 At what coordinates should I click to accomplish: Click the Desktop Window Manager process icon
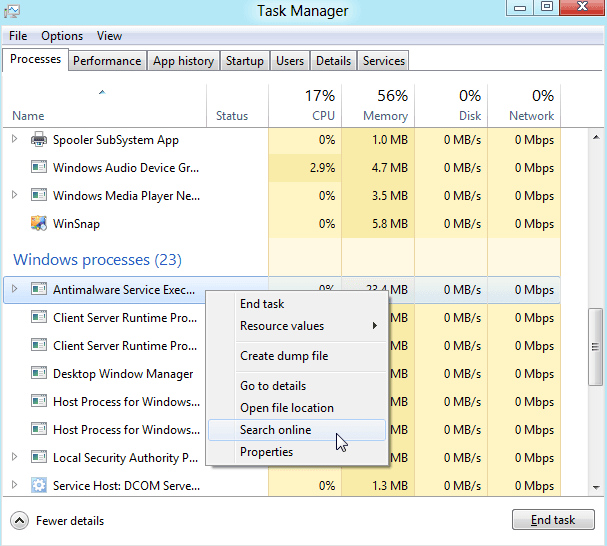(x=39, y=374)
